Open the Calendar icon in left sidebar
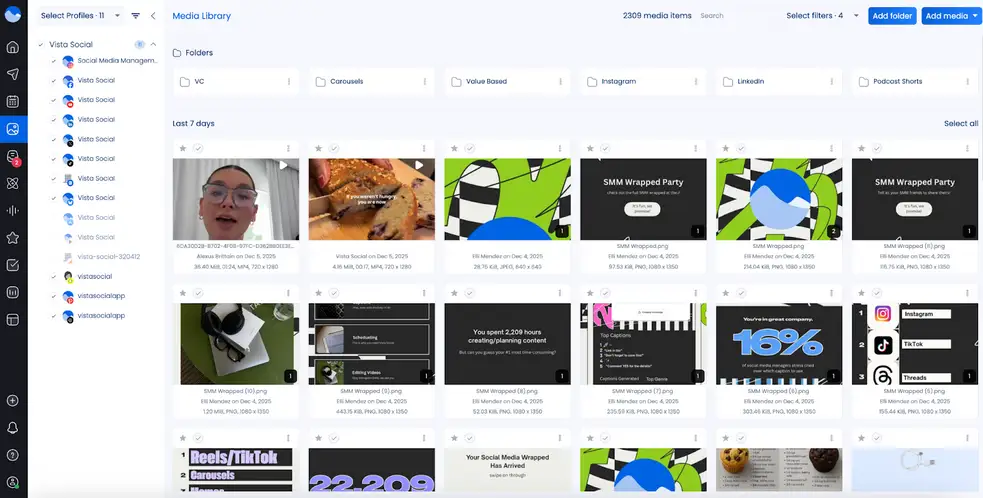This screenshot has width=983, height=498. (13, 101)
